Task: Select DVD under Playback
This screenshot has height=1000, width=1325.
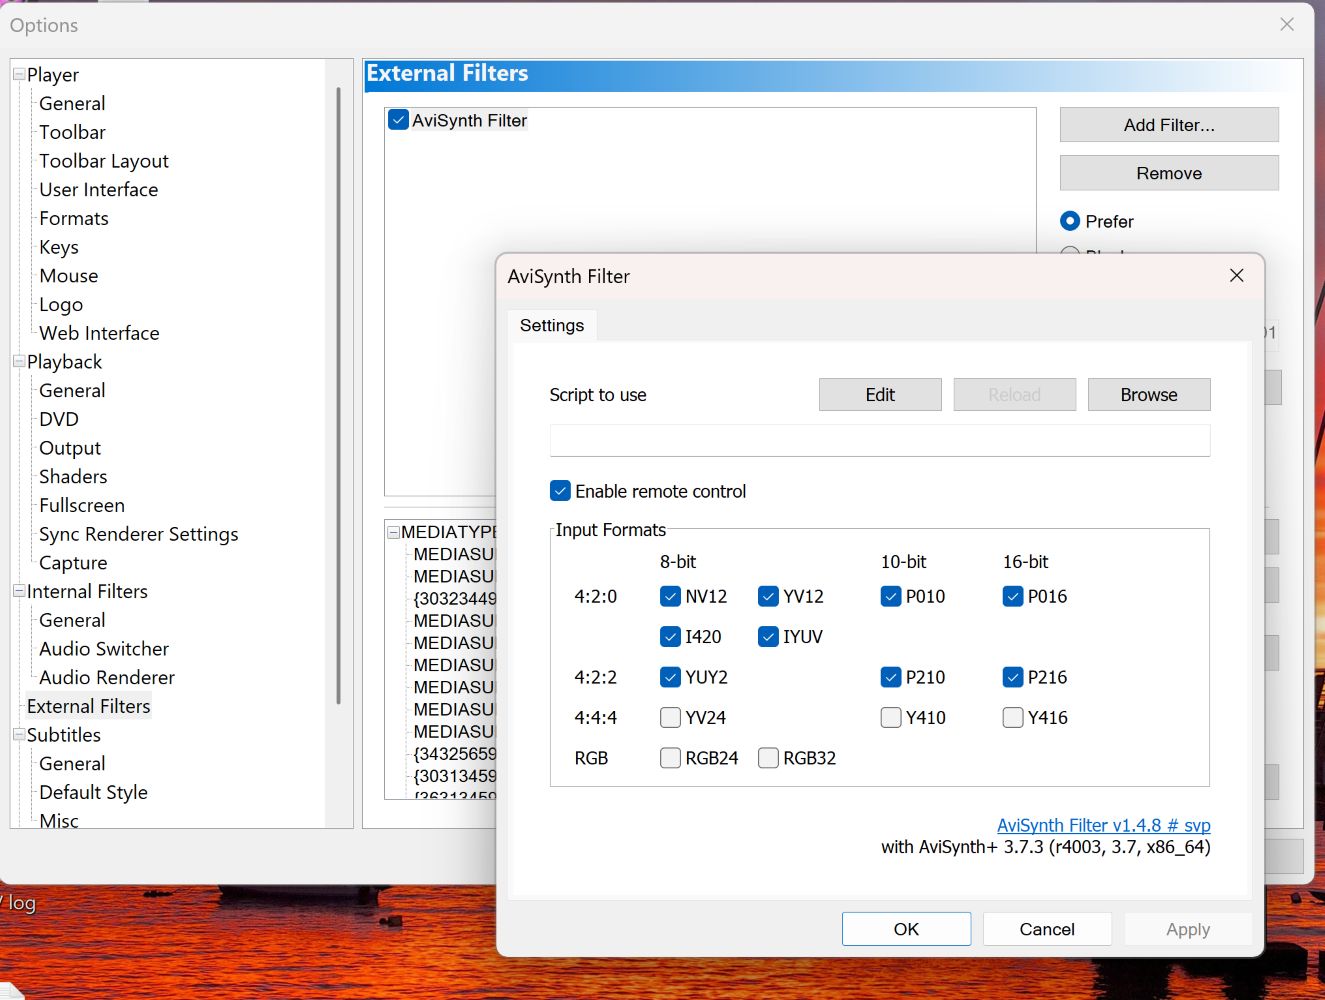Action: (x=59, y=419)
